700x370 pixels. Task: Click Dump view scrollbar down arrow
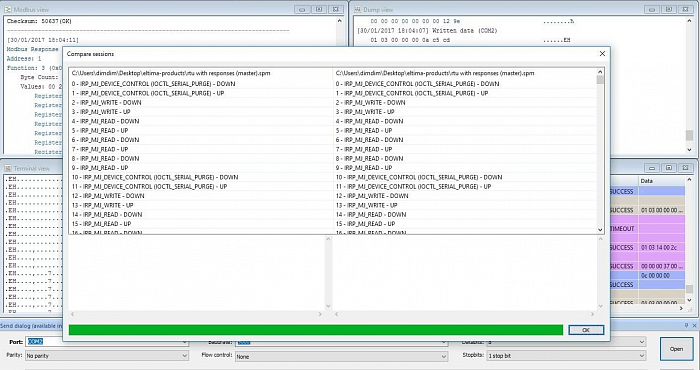(x=690, y=150)
